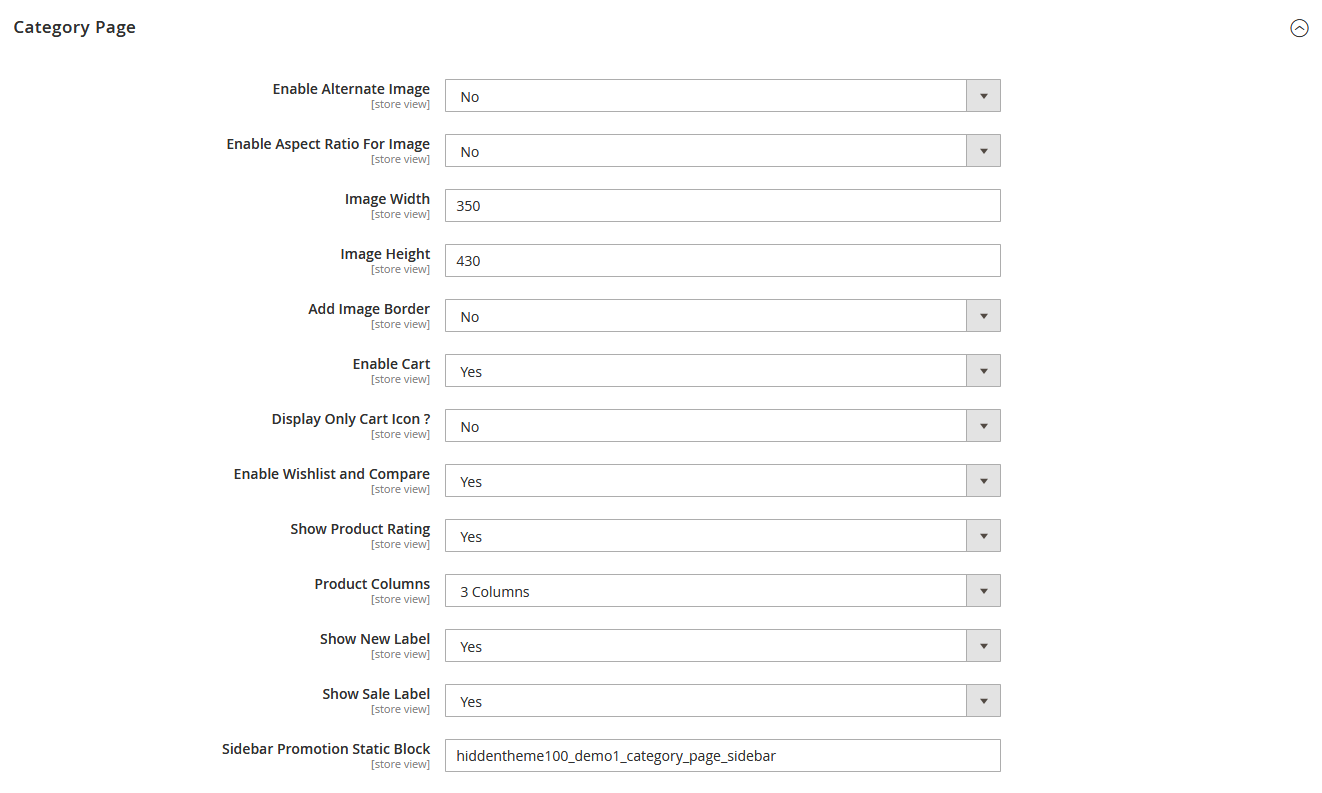The image size is (1322, 793).
Task: Click the store view link under Image Width
Action: [400, 213]
